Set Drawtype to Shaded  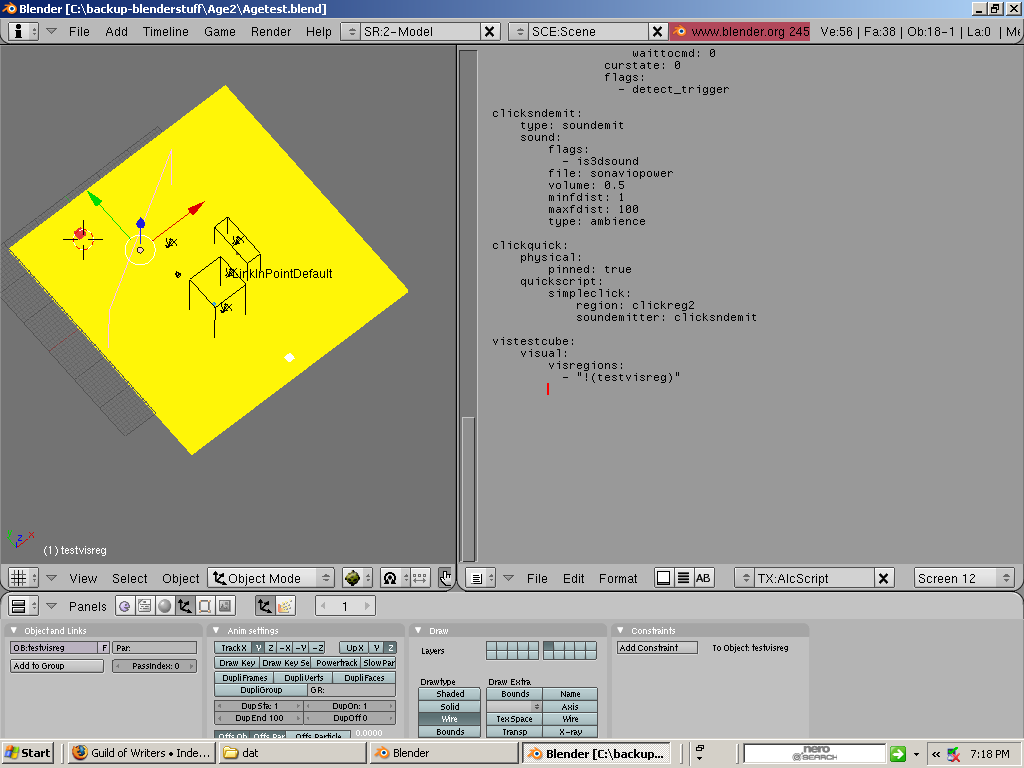tap(450, 694)
